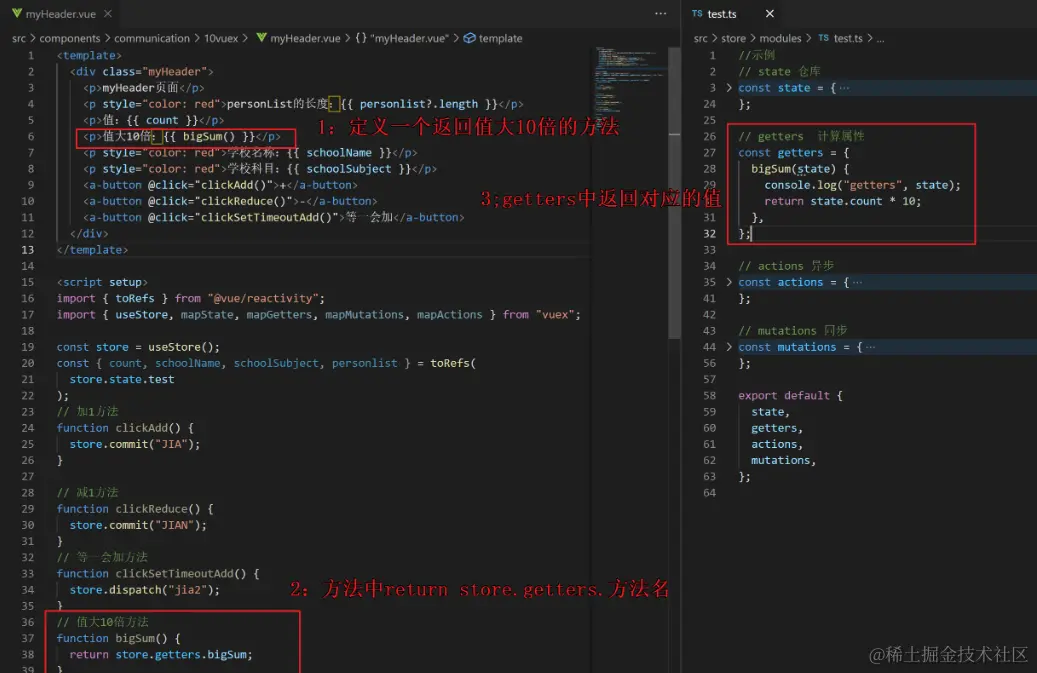This screenshot has width=1037, height=673.
Task: Click 'mapGetters' in the vuex import
Action: [278, 314]
